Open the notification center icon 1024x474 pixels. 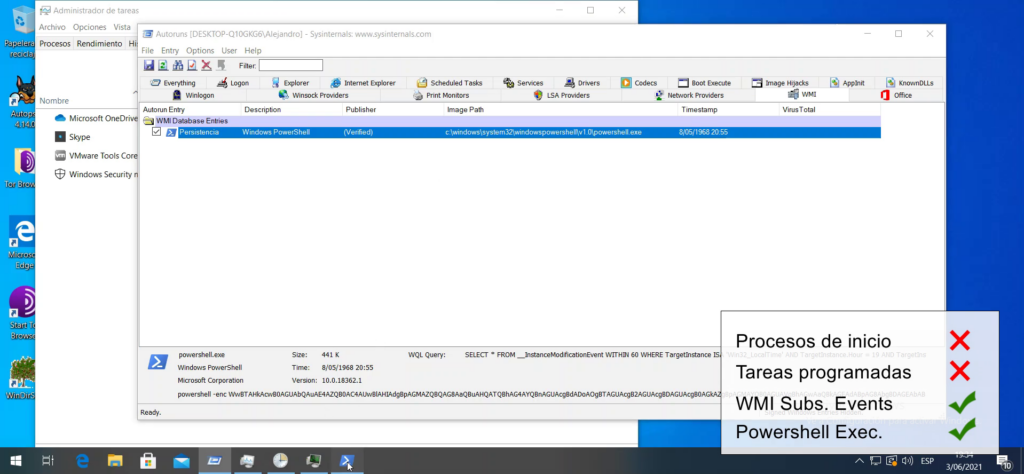pyautogui.click(x=1004, y=461)
